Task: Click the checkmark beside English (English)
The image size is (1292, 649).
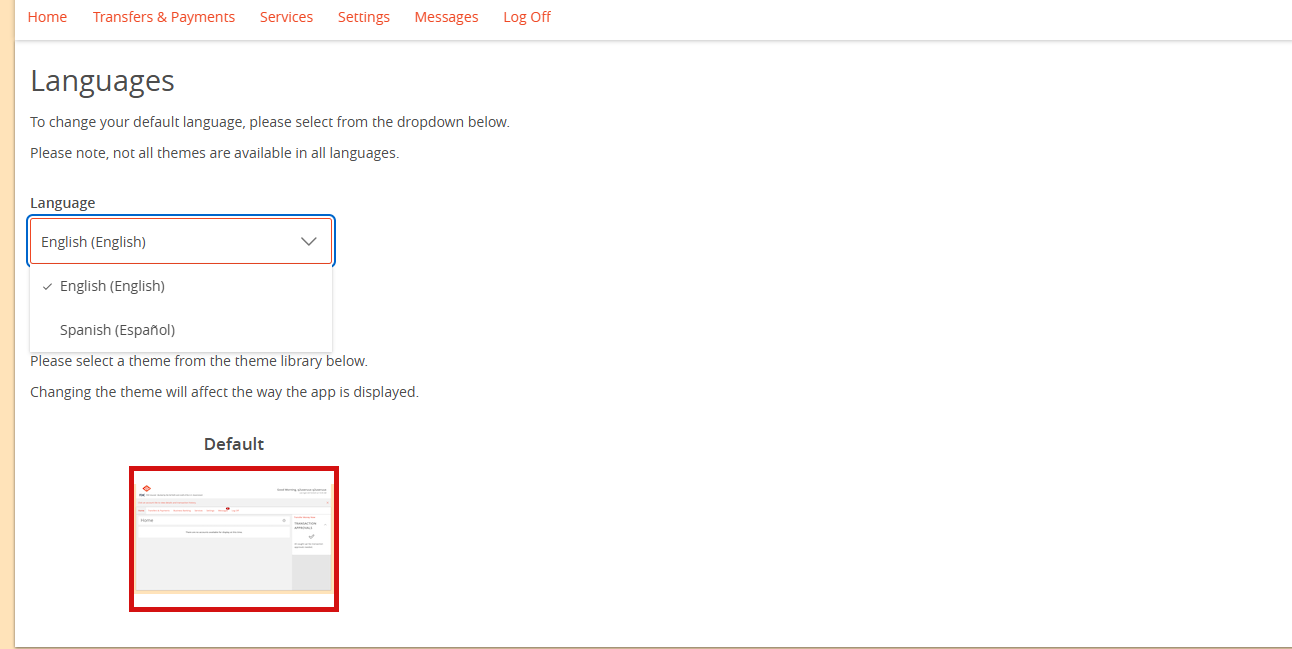Action: [x=47, y=286]
